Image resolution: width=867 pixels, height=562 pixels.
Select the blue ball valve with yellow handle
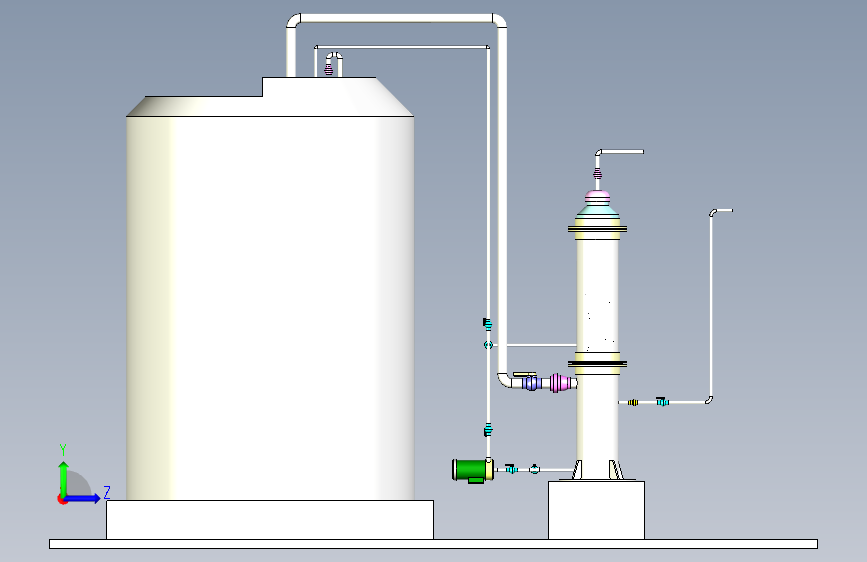pyautogui.click(x=531, y=382)
